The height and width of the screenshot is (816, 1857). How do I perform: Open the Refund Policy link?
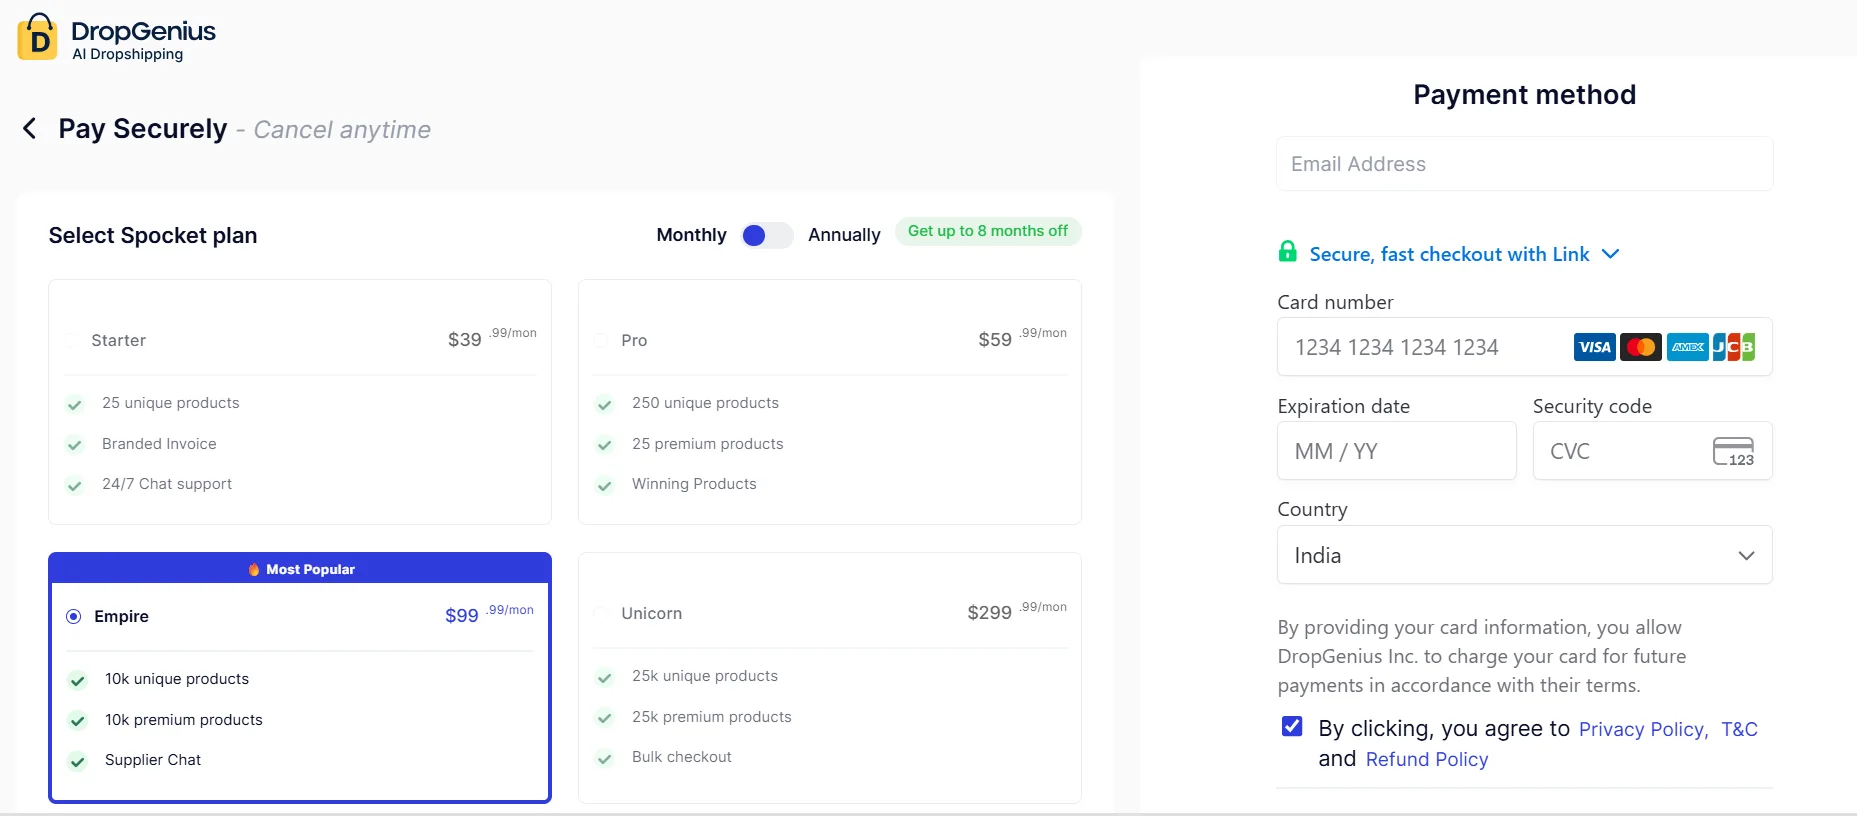tap(1427, 759)
